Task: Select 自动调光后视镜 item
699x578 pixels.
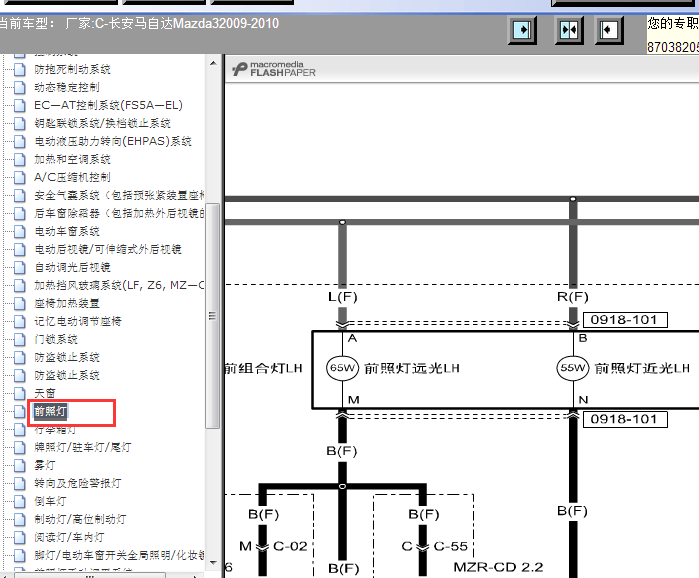Action: click(72, 267)
